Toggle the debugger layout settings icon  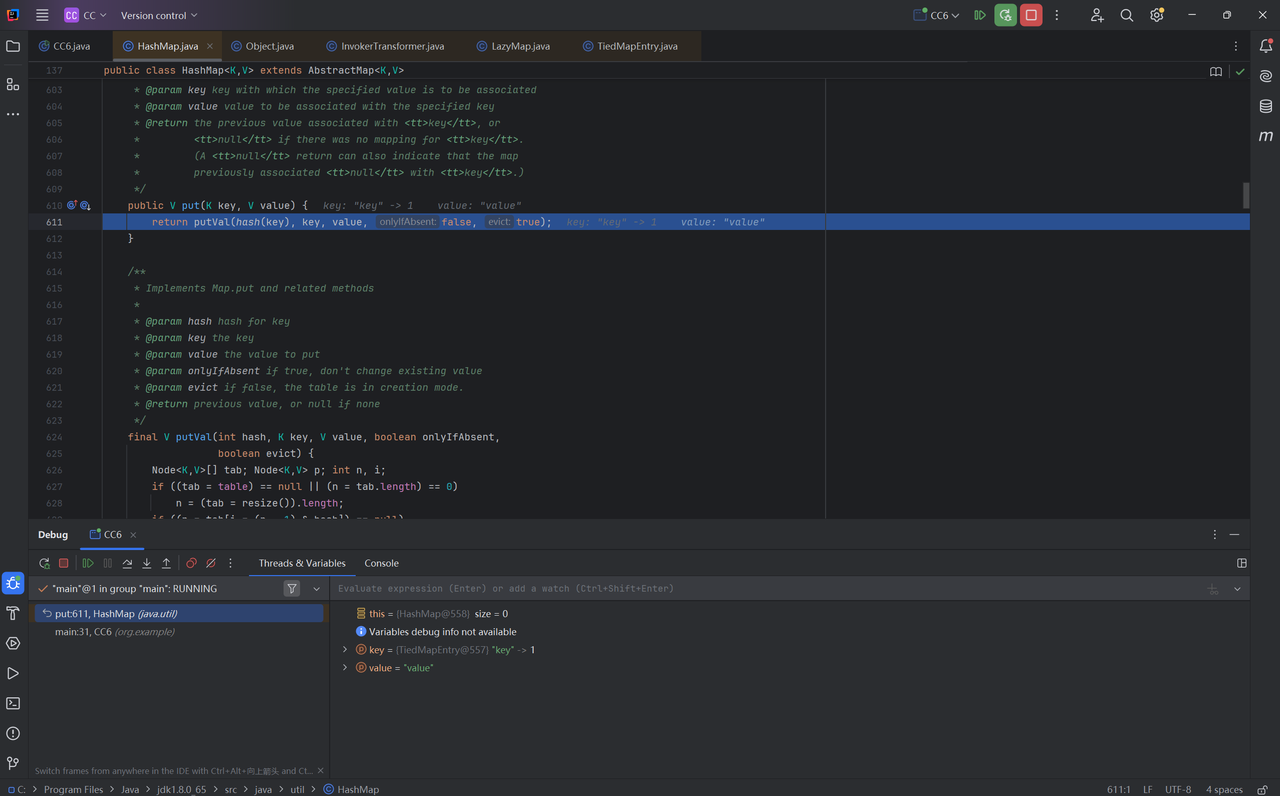1242,563
